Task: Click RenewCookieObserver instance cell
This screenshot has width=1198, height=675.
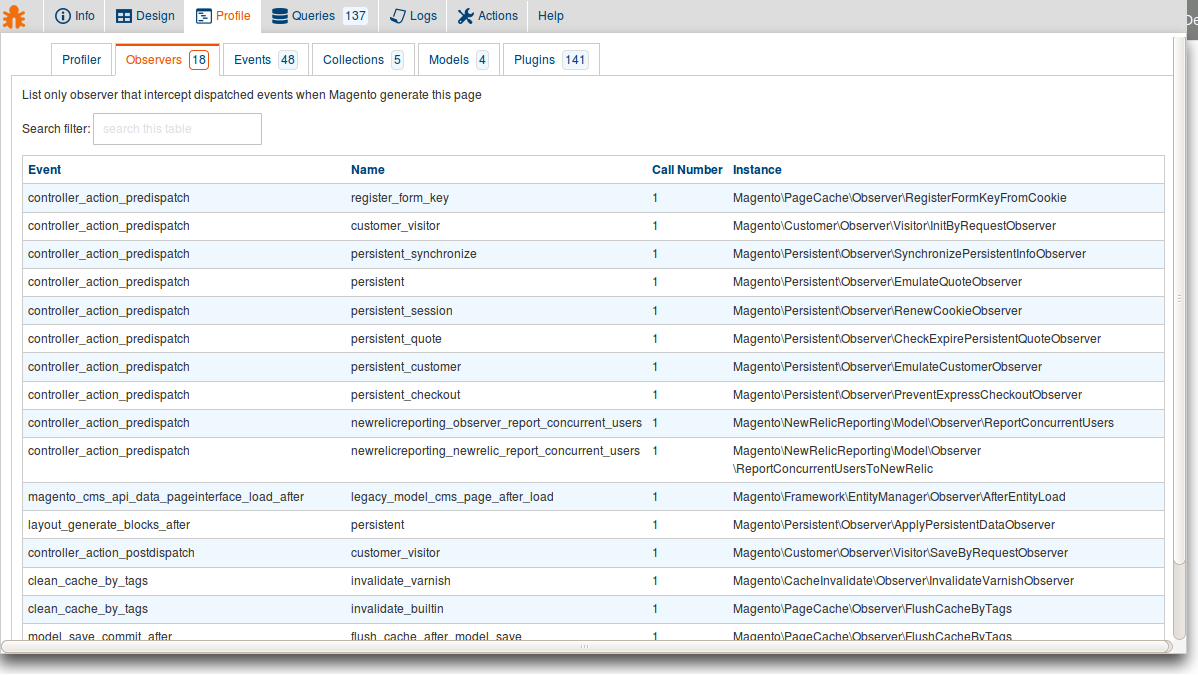Action: click(x=877, y=311)
